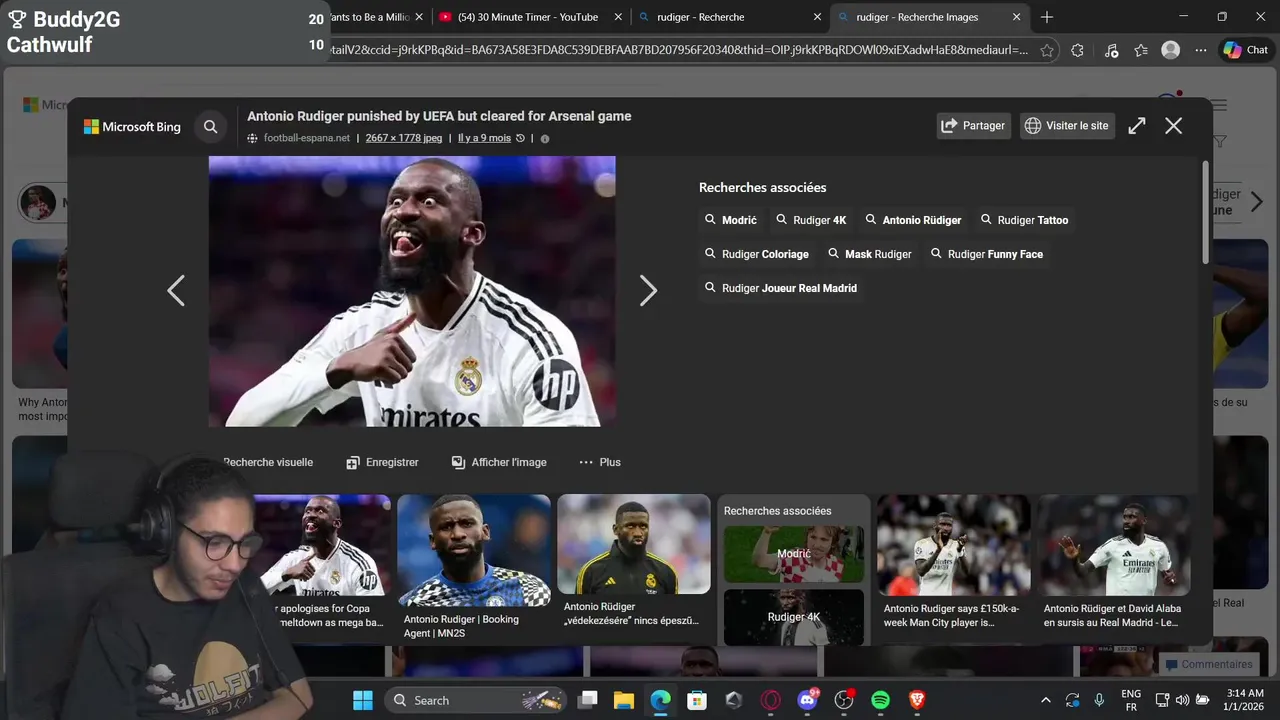The width and height of the screenshot is (1280, 720).
Task: Select Rudiger Tattoo related search chip
Action: click(1024, 220)
